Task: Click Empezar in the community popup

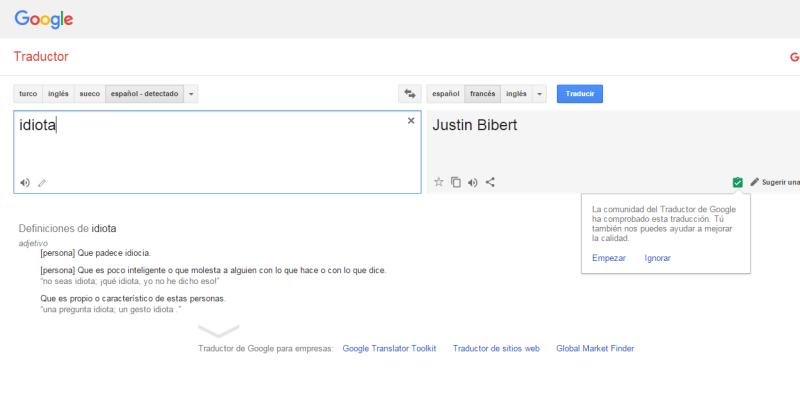Action: point(608,258)
